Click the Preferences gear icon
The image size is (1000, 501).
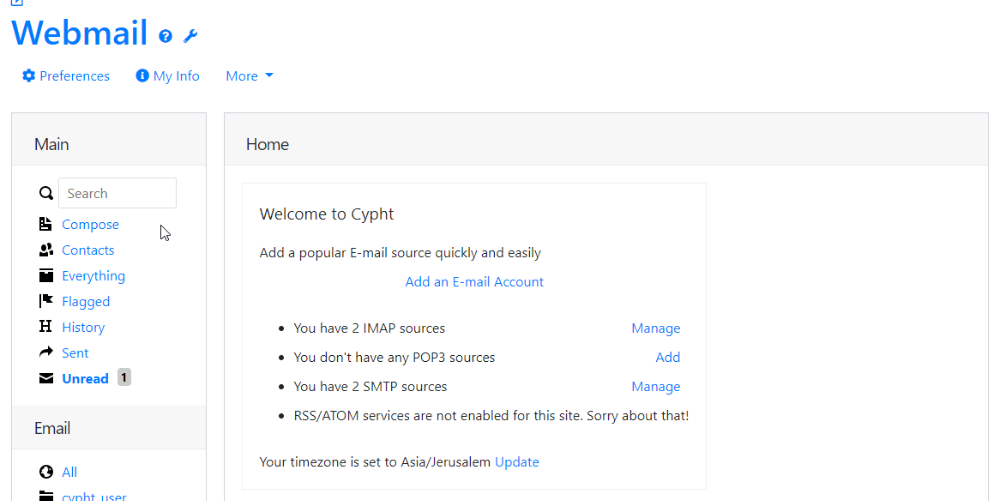click(x=29, y=76)
